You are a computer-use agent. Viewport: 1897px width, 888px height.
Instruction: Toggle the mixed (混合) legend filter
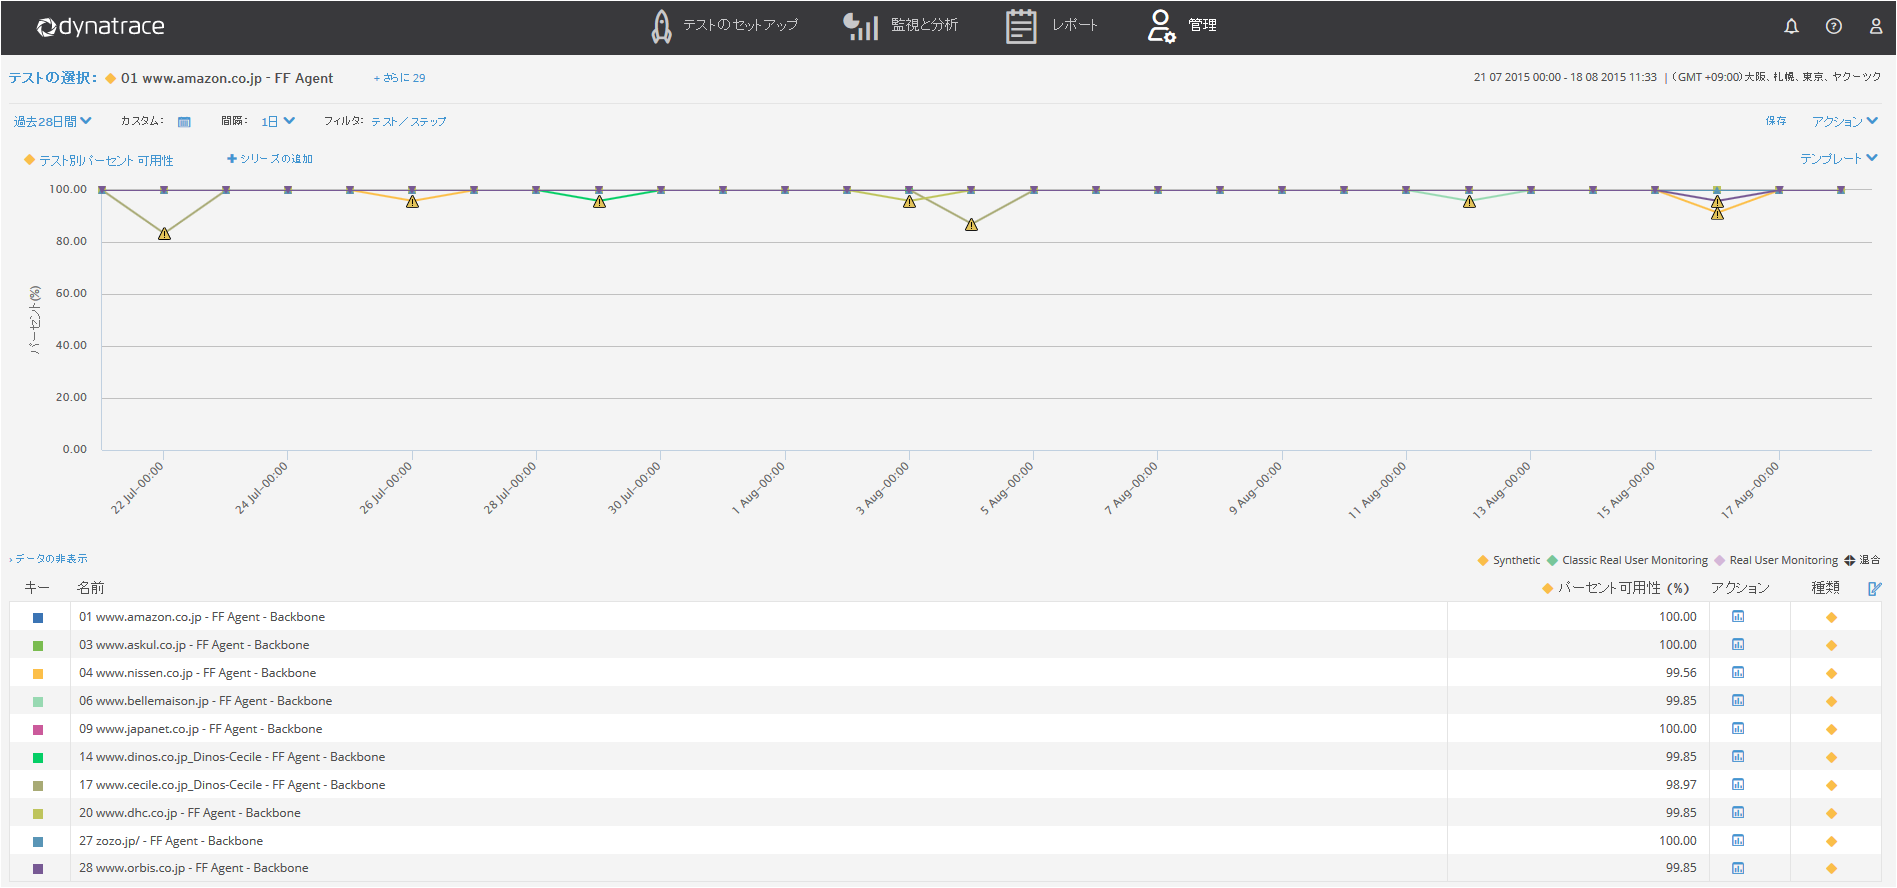point(1863,561)
